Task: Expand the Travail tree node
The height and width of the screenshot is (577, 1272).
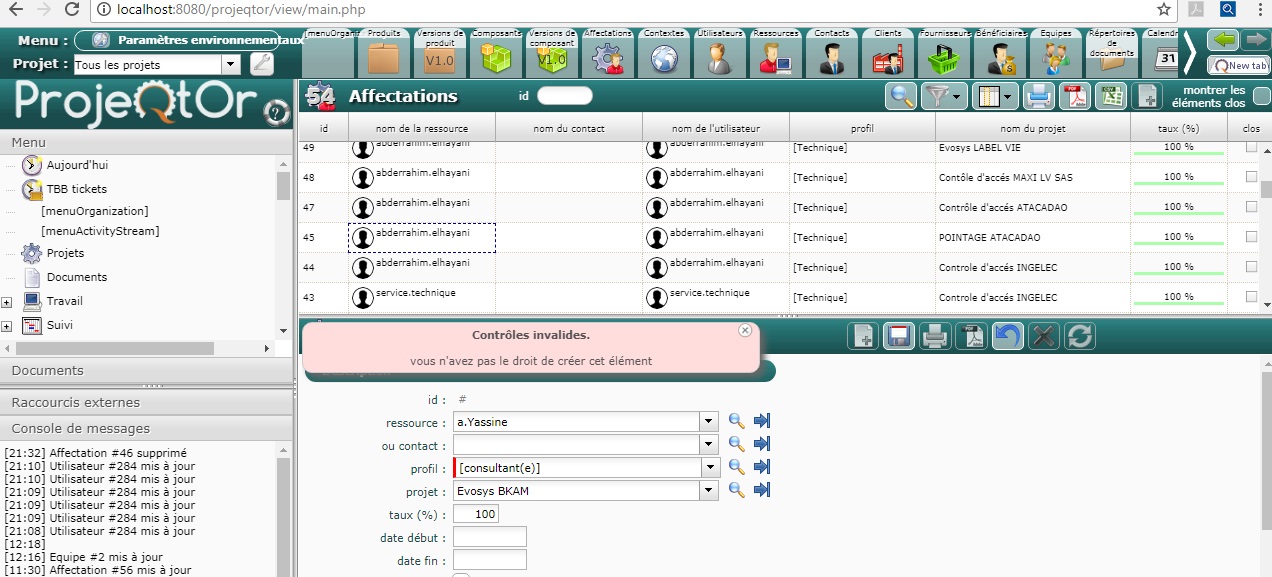Action: [x=7, y=302]
